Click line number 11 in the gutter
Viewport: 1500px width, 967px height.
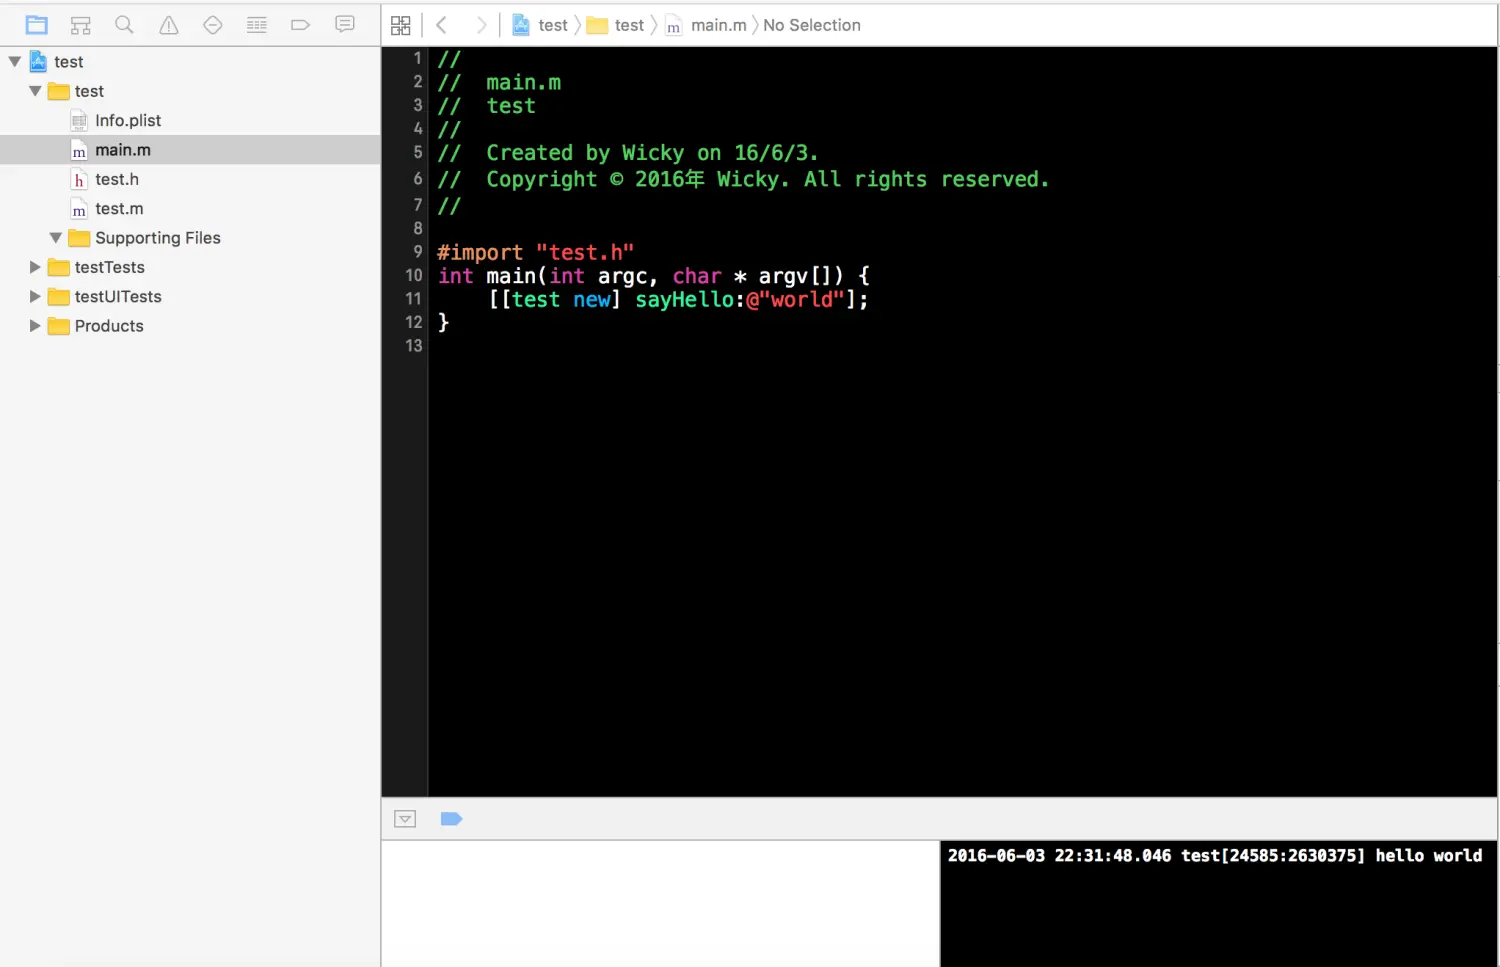(414, 299)
